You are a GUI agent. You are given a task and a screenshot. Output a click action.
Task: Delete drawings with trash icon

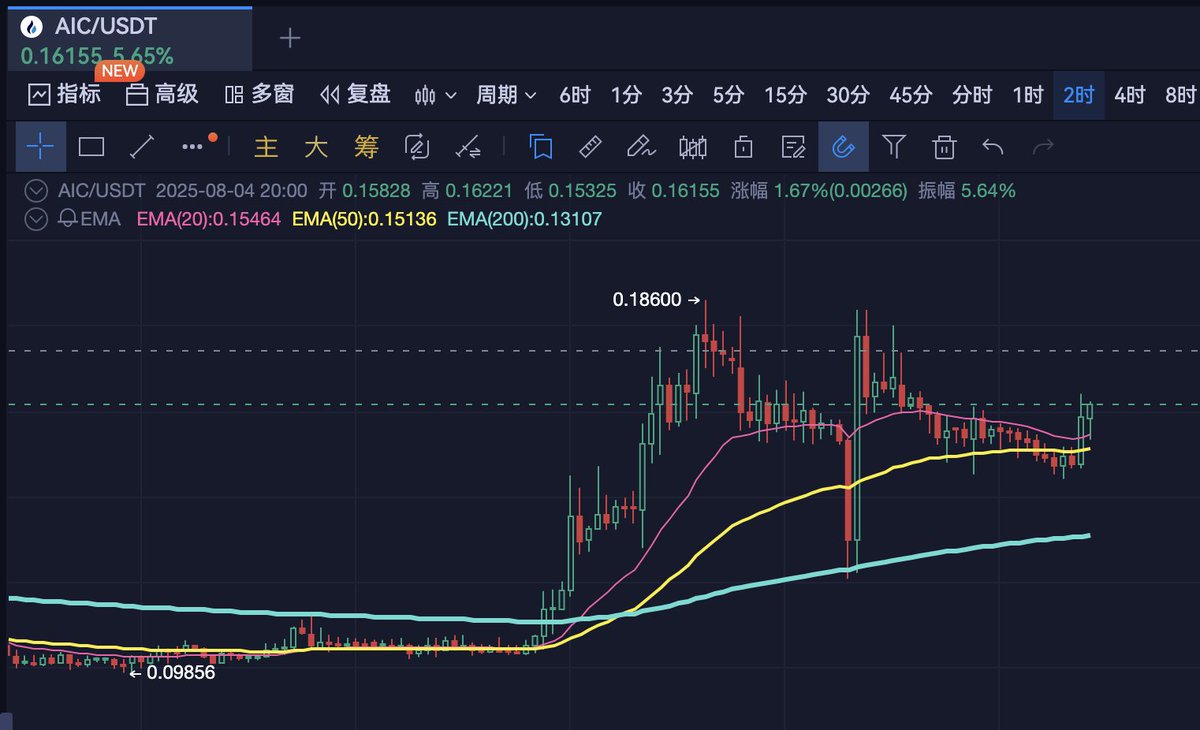(944, 147)
